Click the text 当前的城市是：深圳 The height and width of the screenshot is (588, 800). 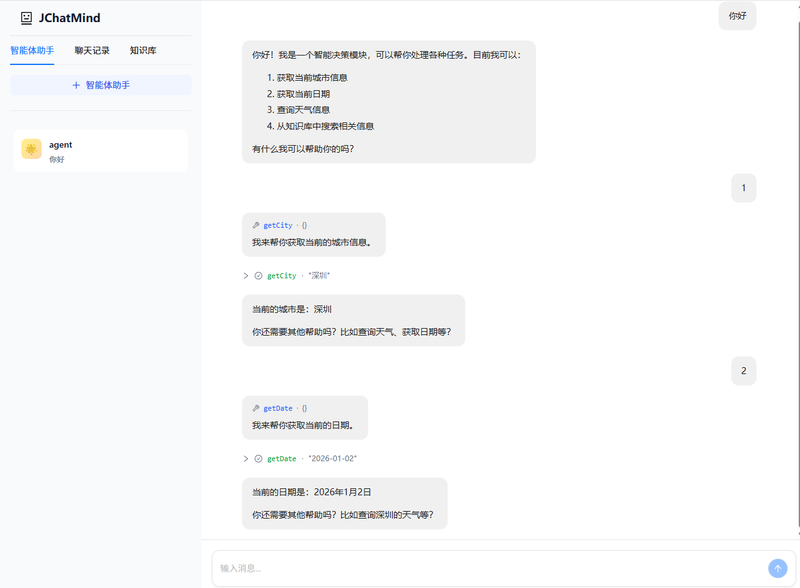(x=292, y=309)
